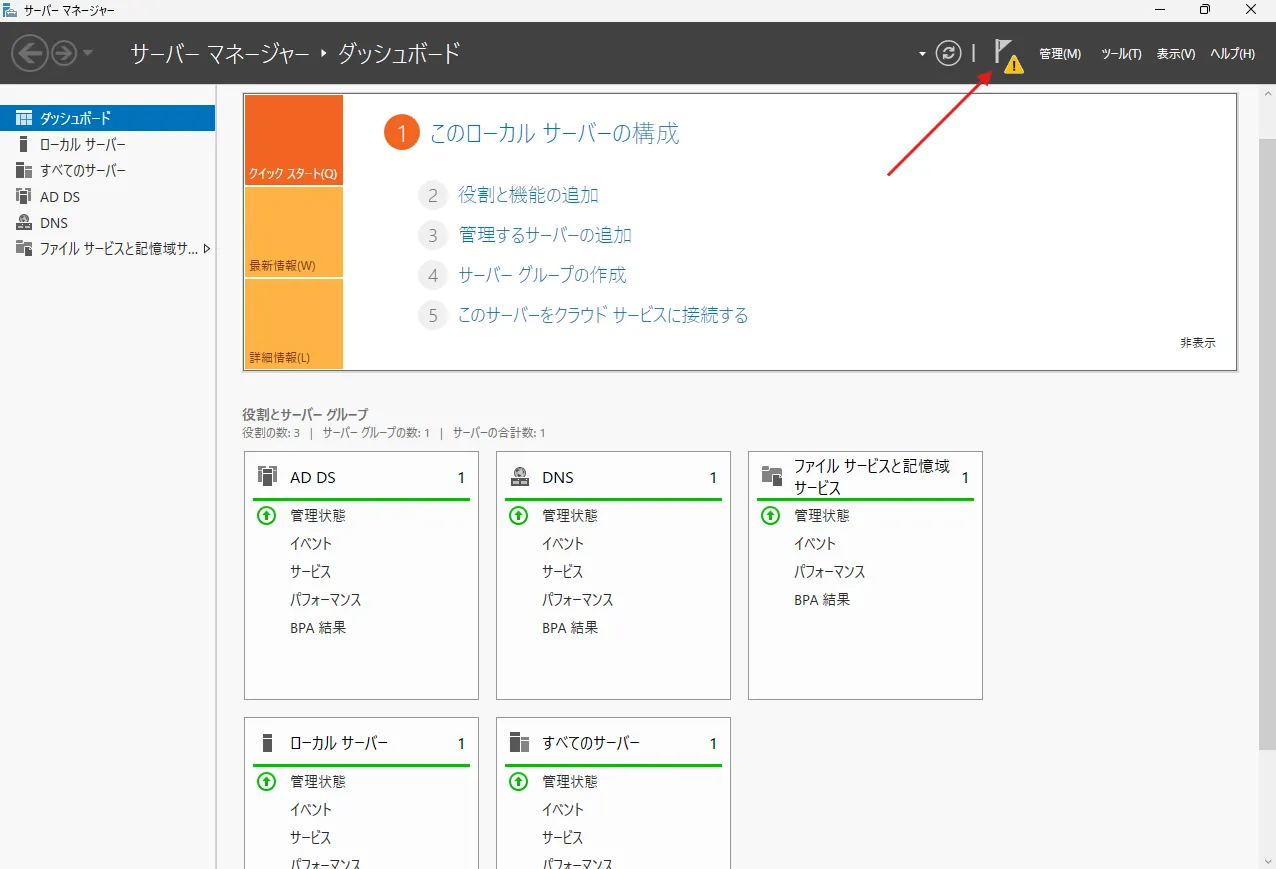Click green status icon in ローカル サーバー tile
Screen dimensions: 1276x869
[266, 782]
